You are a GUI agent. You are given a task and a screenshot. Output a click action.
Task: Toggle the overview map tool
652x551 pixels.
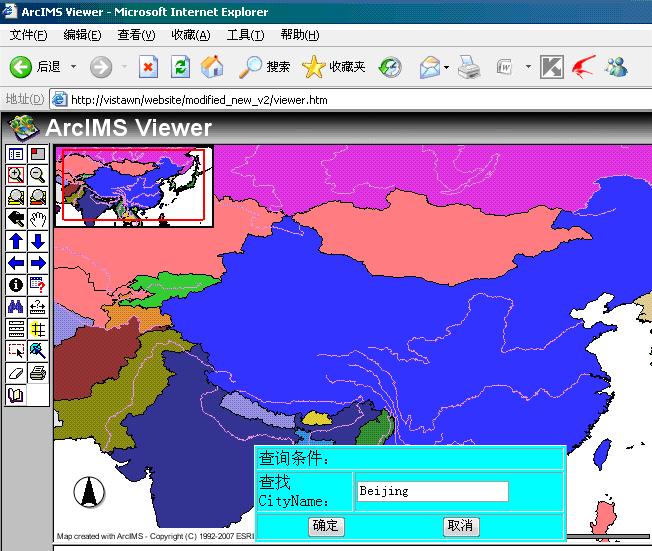pos(38,154)
